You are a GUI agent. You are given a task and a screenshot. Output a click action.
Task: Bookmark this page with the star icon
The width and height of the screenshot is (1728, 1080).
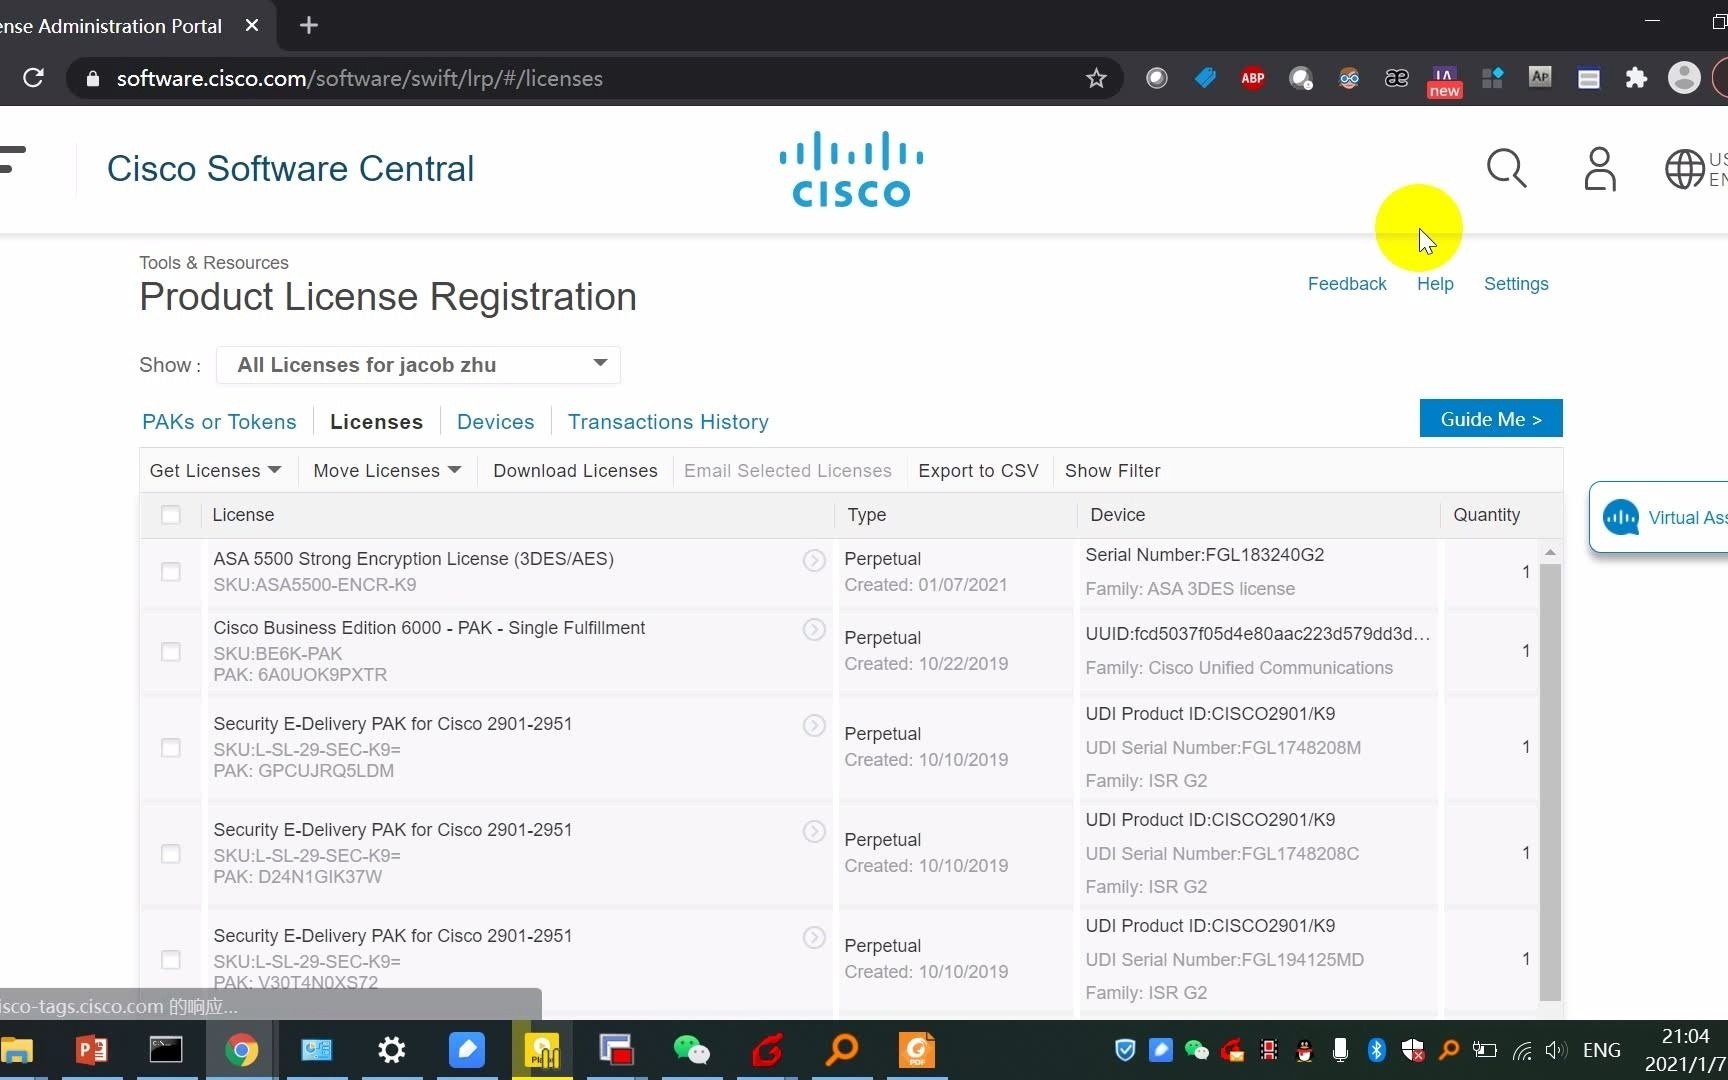(1096, 78)
